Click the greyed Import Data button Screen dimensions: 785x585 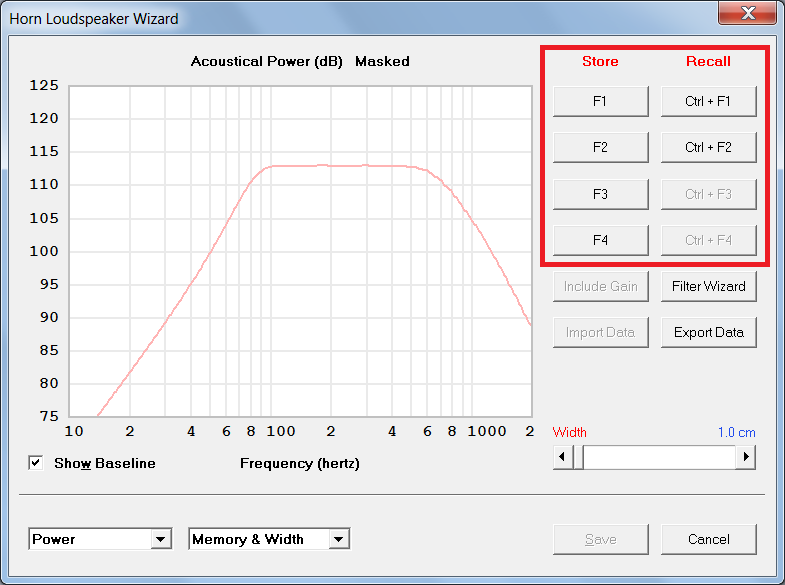(x=600, y=332)
